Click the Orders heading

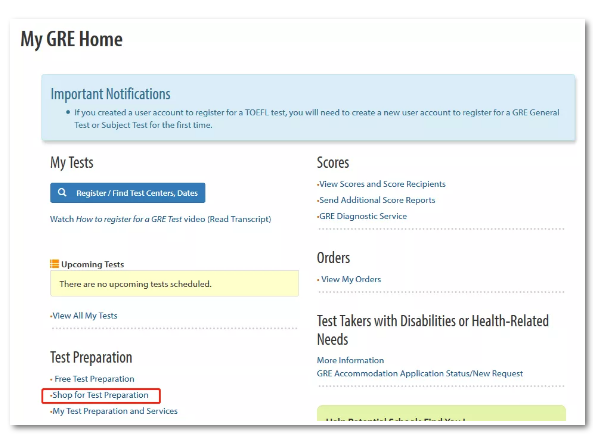tap(333, 258)
